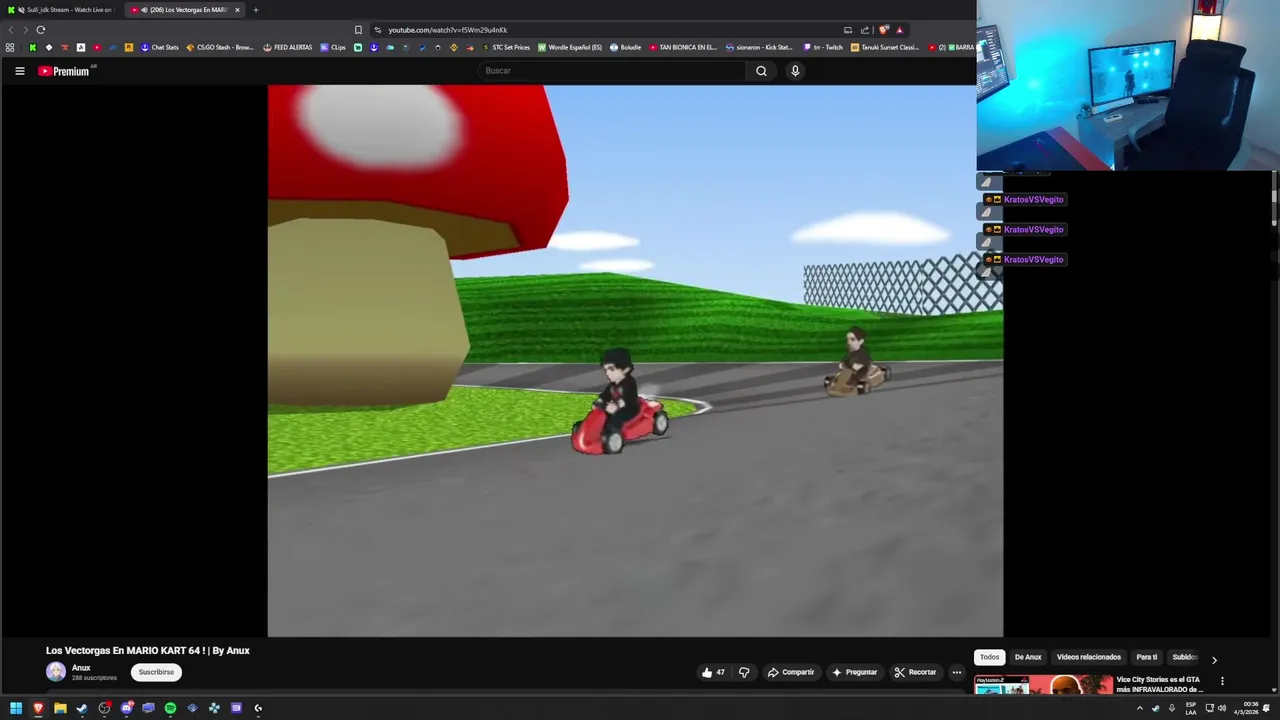Open the Compartir share dialog

[791, 672]
